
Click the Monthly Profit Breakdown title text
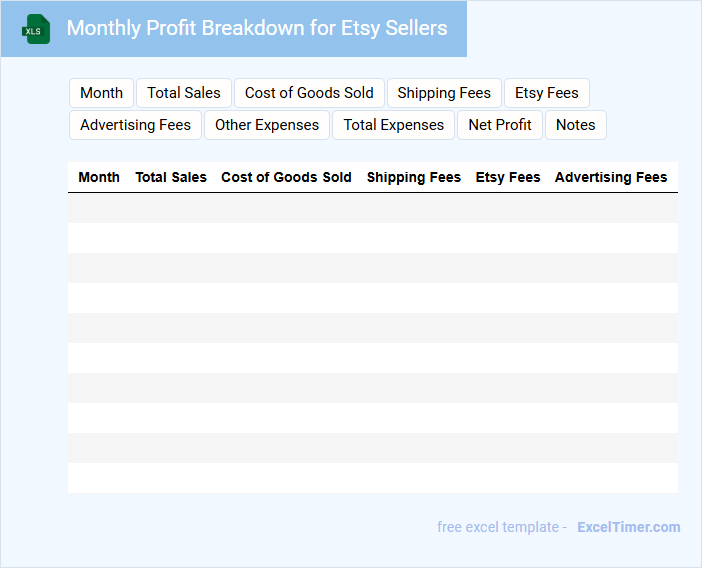pos(257,28)
